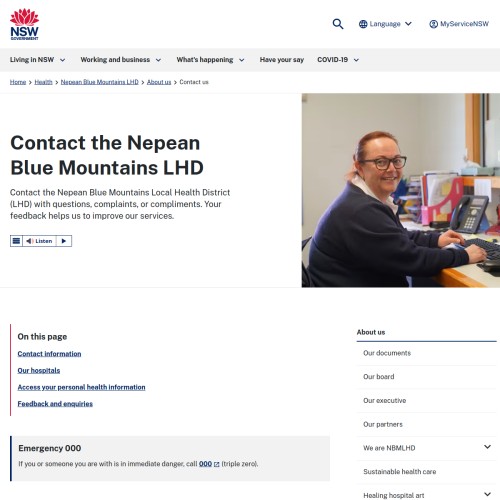Expand the What's happening menu

click(x=210, y=60)
